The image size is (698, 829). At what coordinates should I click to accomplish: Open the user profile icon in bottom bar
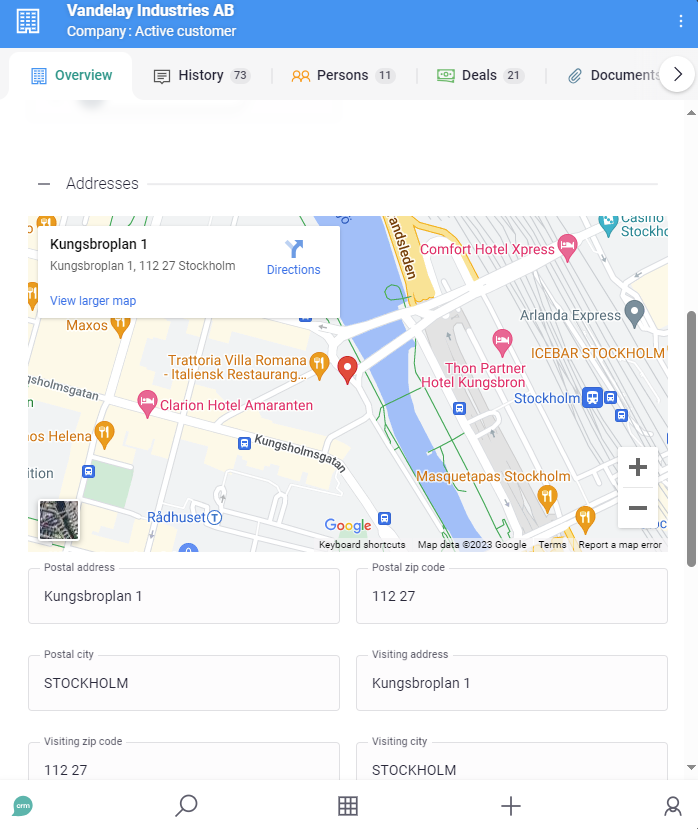tap(673, 806)
